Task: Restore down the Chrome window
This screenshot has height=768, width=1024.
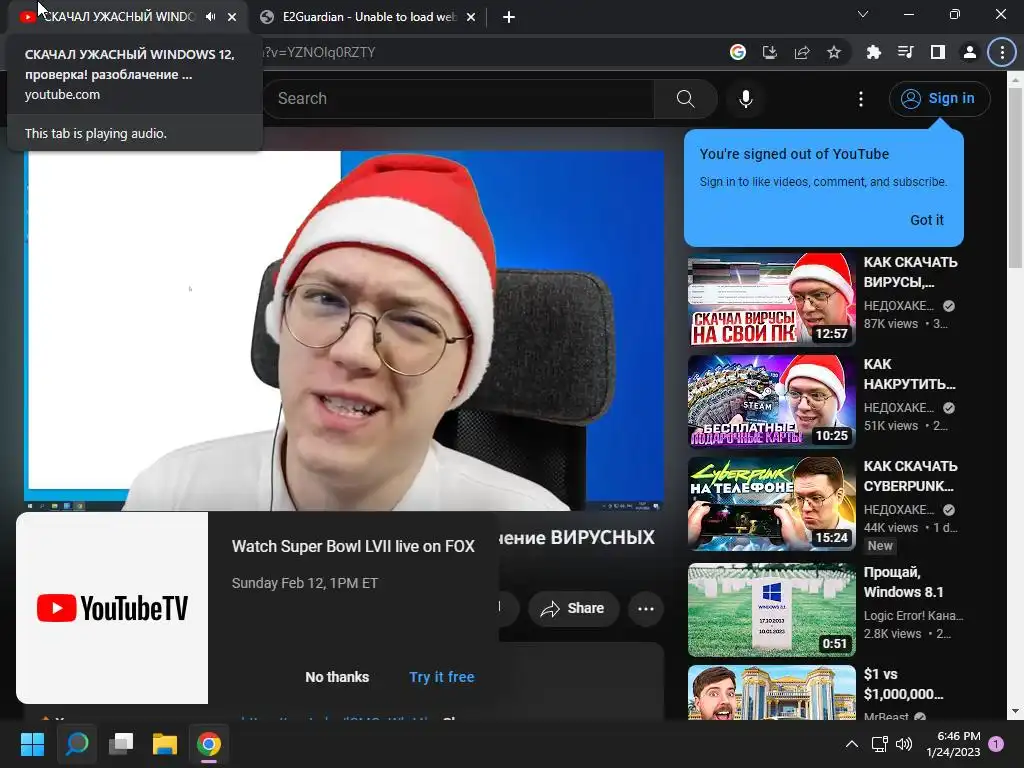Action: tap(954, 14)
